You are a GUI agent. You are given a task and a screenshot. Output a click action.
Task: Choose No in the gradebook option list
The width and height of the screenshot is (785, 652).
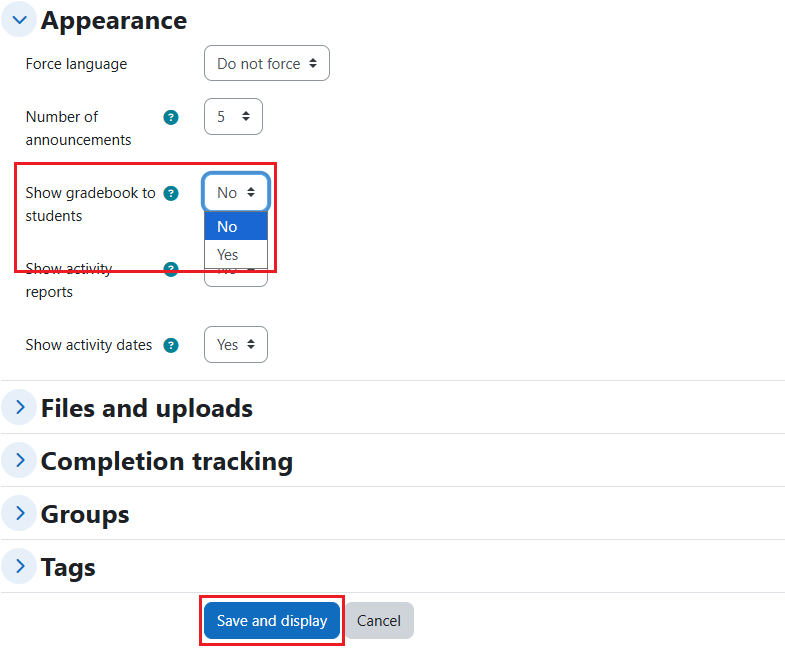coord(236,226)
